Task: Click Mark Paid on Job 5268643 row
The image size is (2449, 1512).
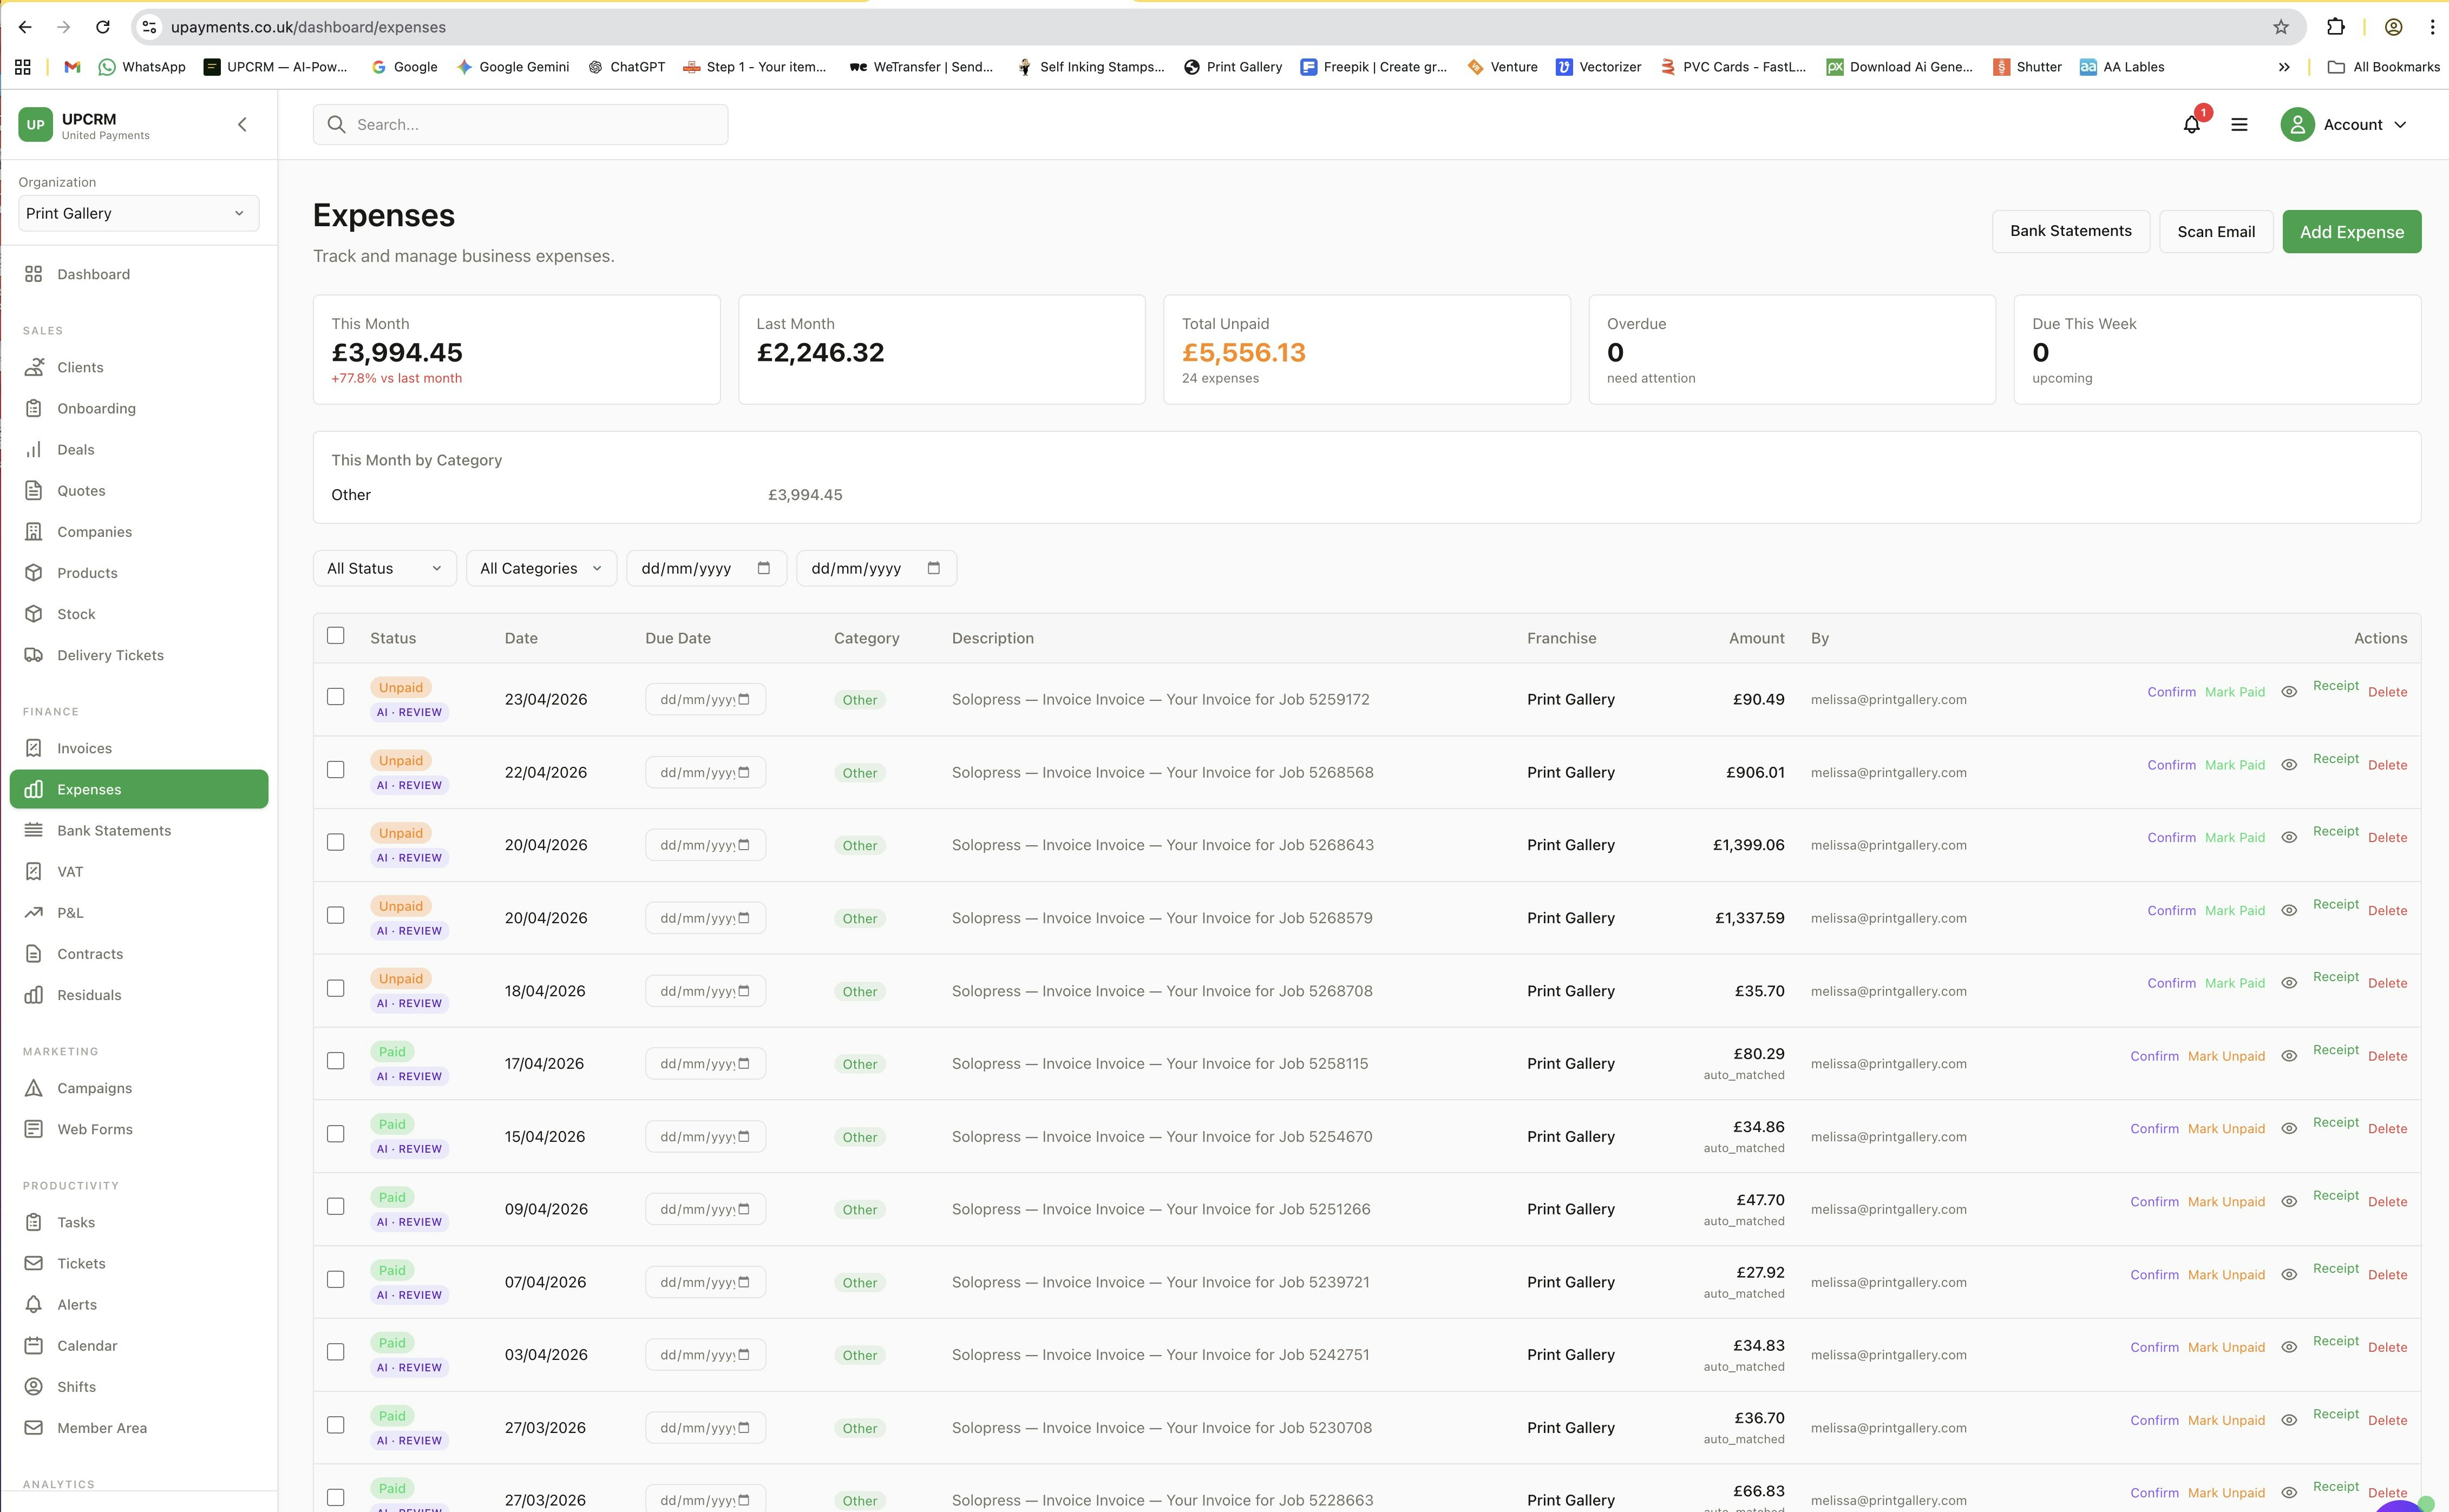Action: tap(2235, 837)
